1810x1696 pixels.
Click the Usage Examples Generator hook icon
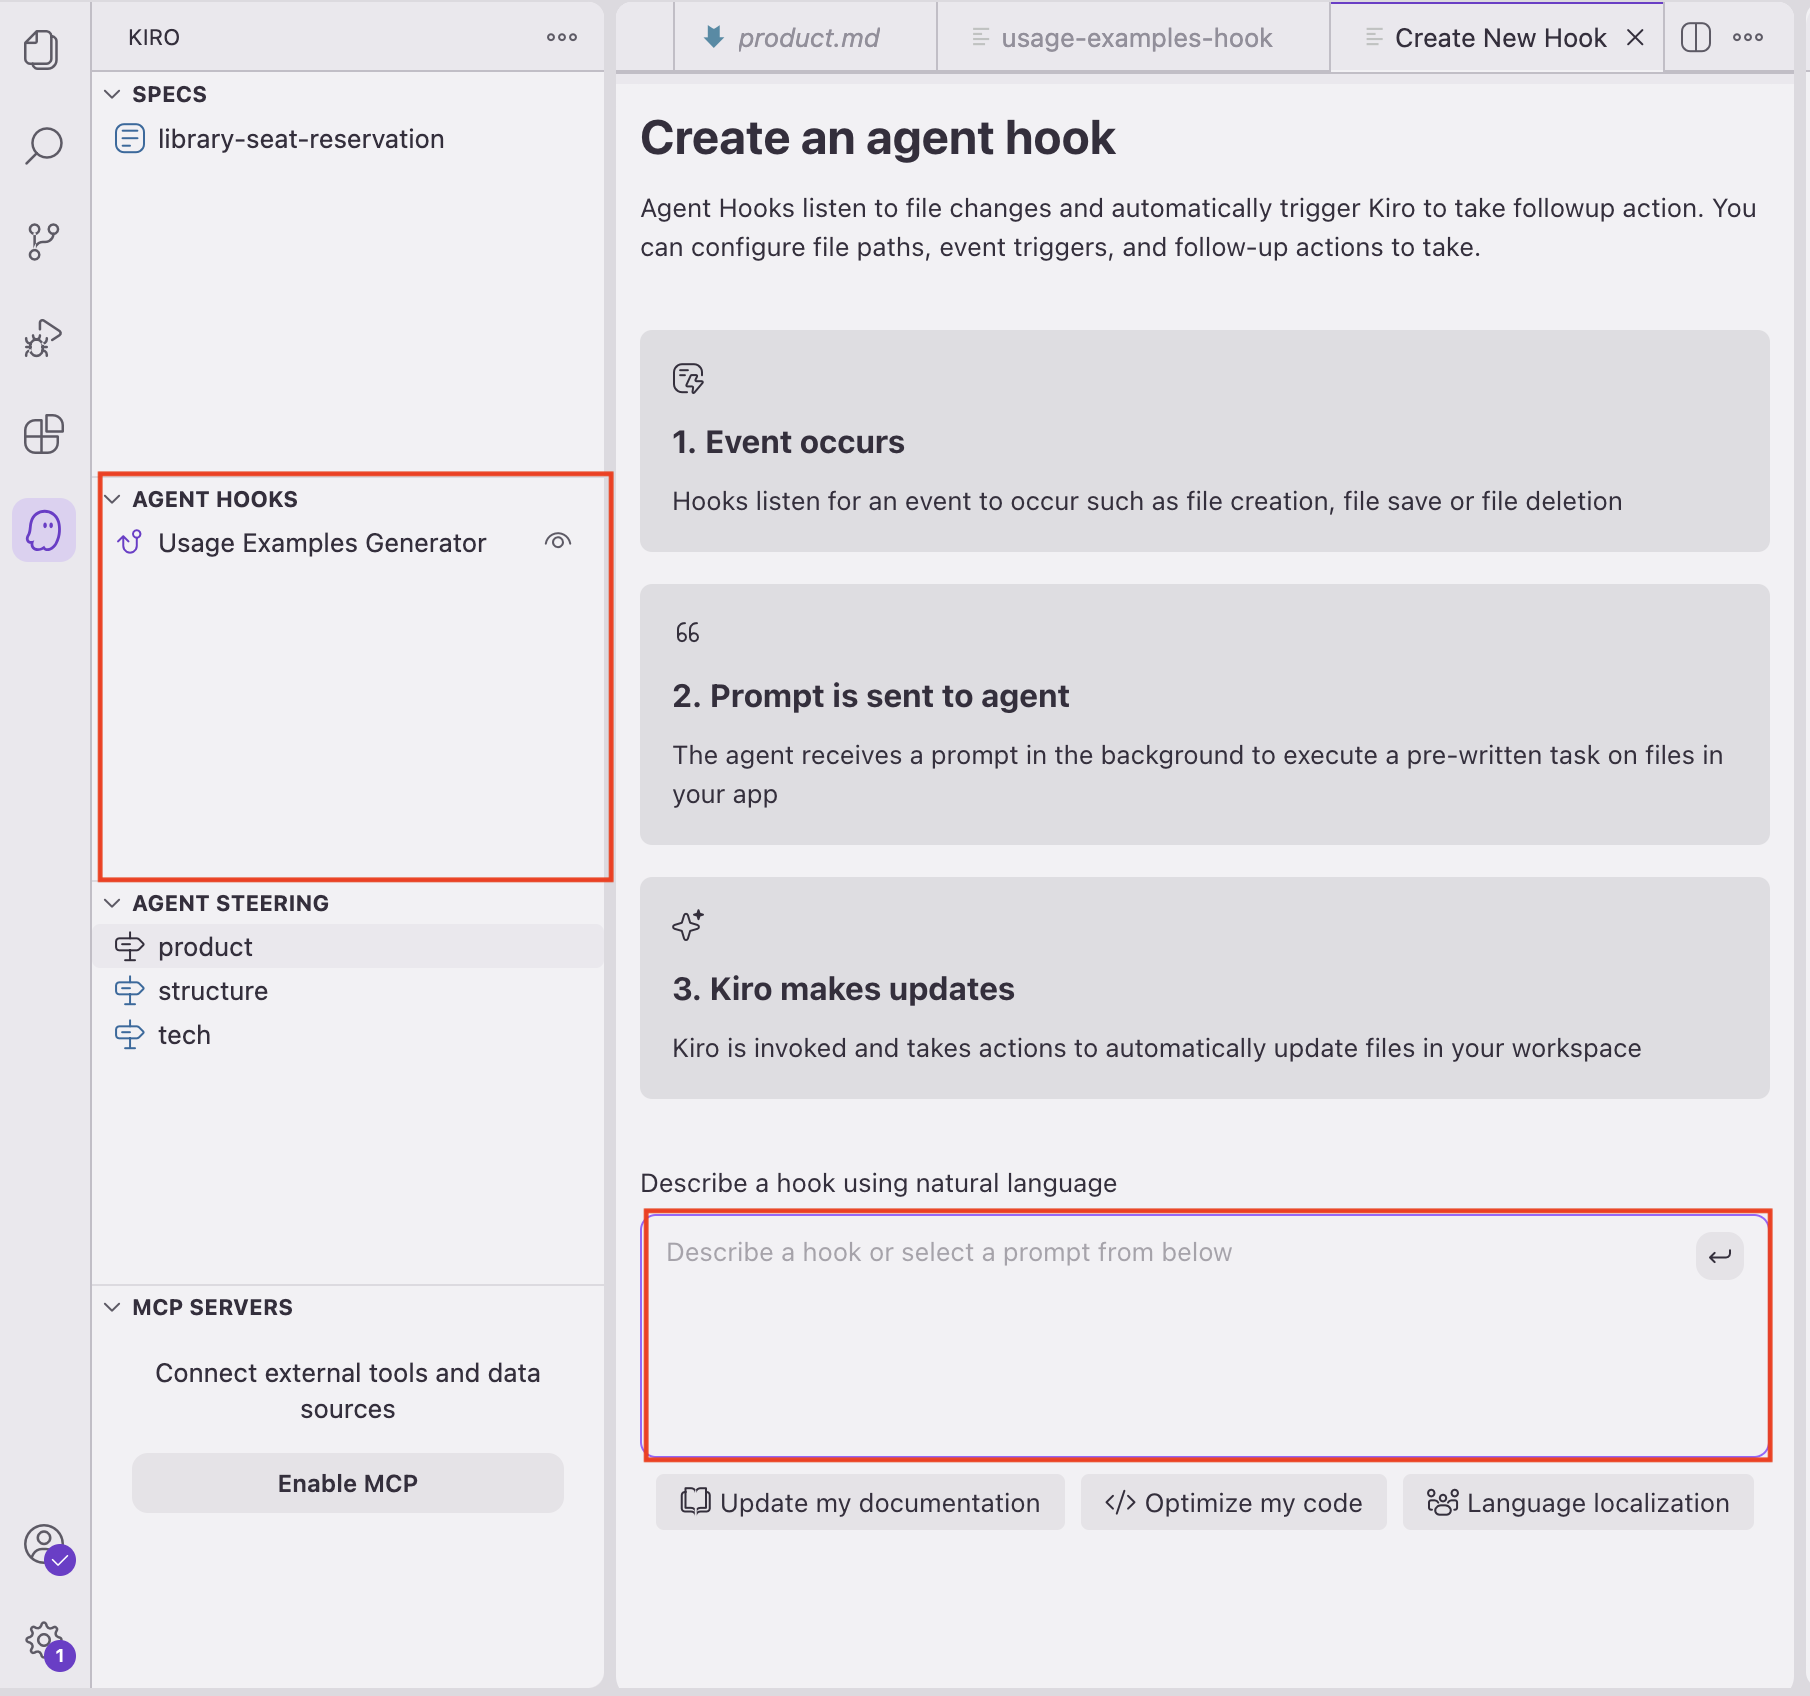tap(130, 542)
